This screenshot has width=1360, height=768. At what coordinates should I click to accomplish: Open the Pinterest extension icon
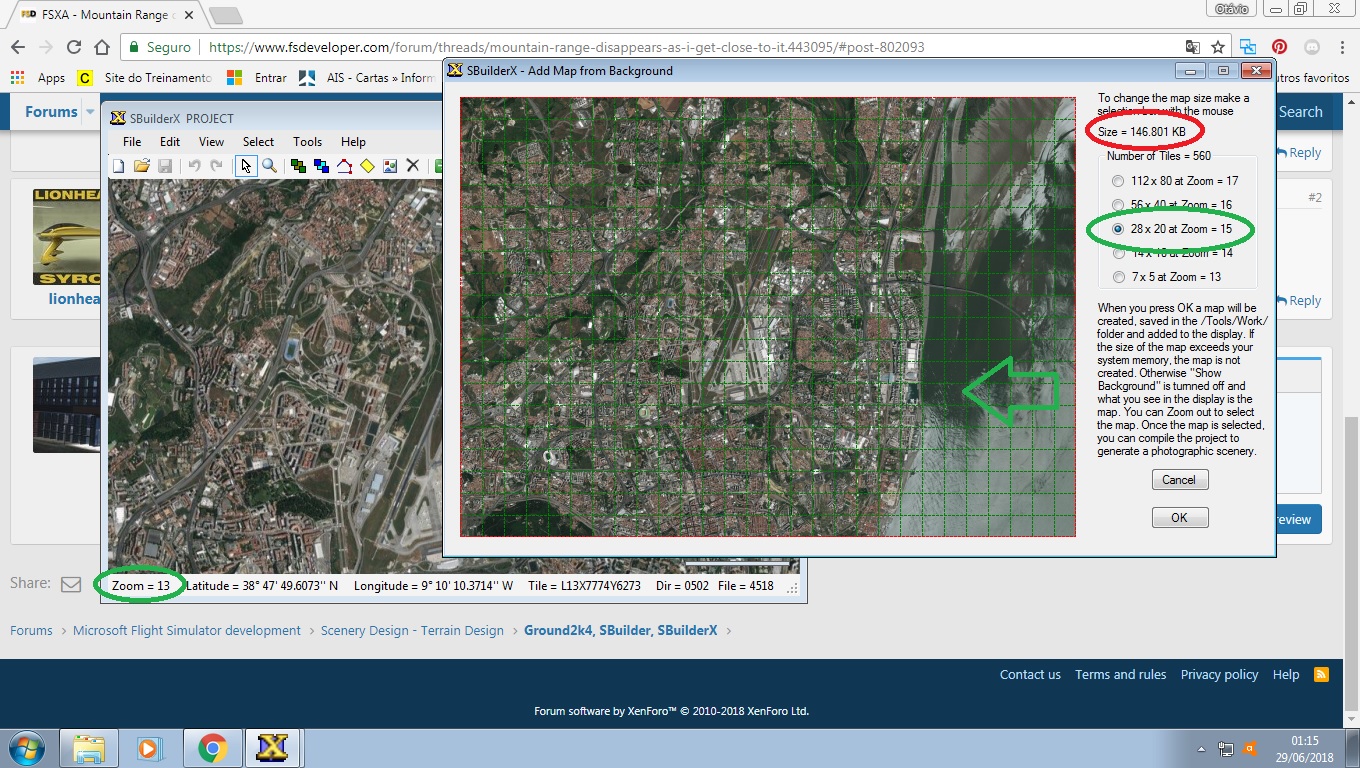[x=1279, y=47]
